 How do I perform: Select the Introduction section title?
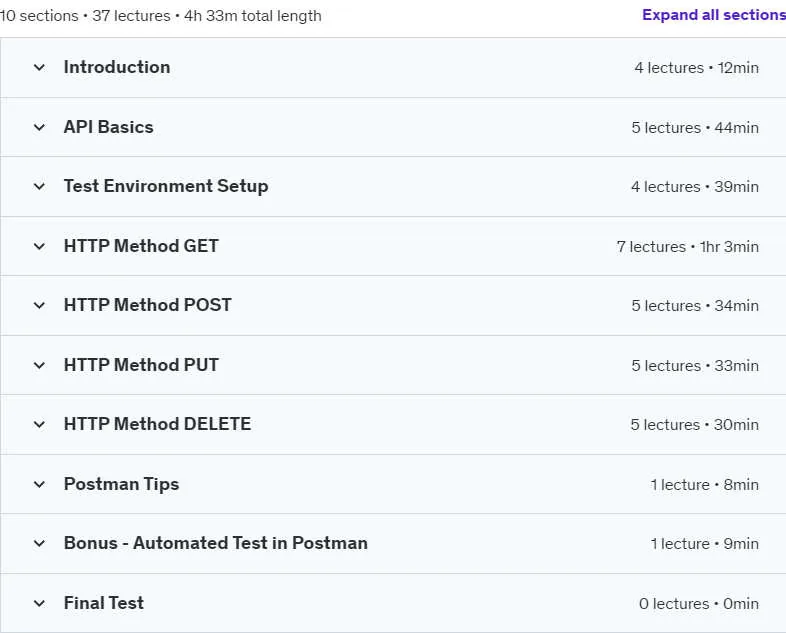click(x=117, y=67)
